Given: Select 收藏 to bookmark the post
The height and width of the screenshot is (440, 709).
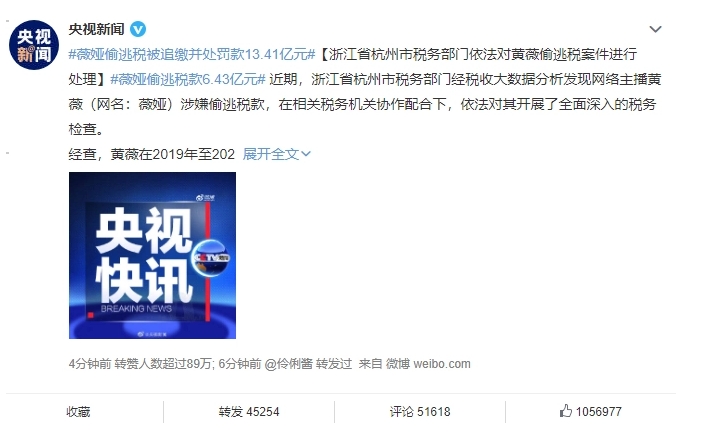Looking at the screenshot, I should click(78, 412).
